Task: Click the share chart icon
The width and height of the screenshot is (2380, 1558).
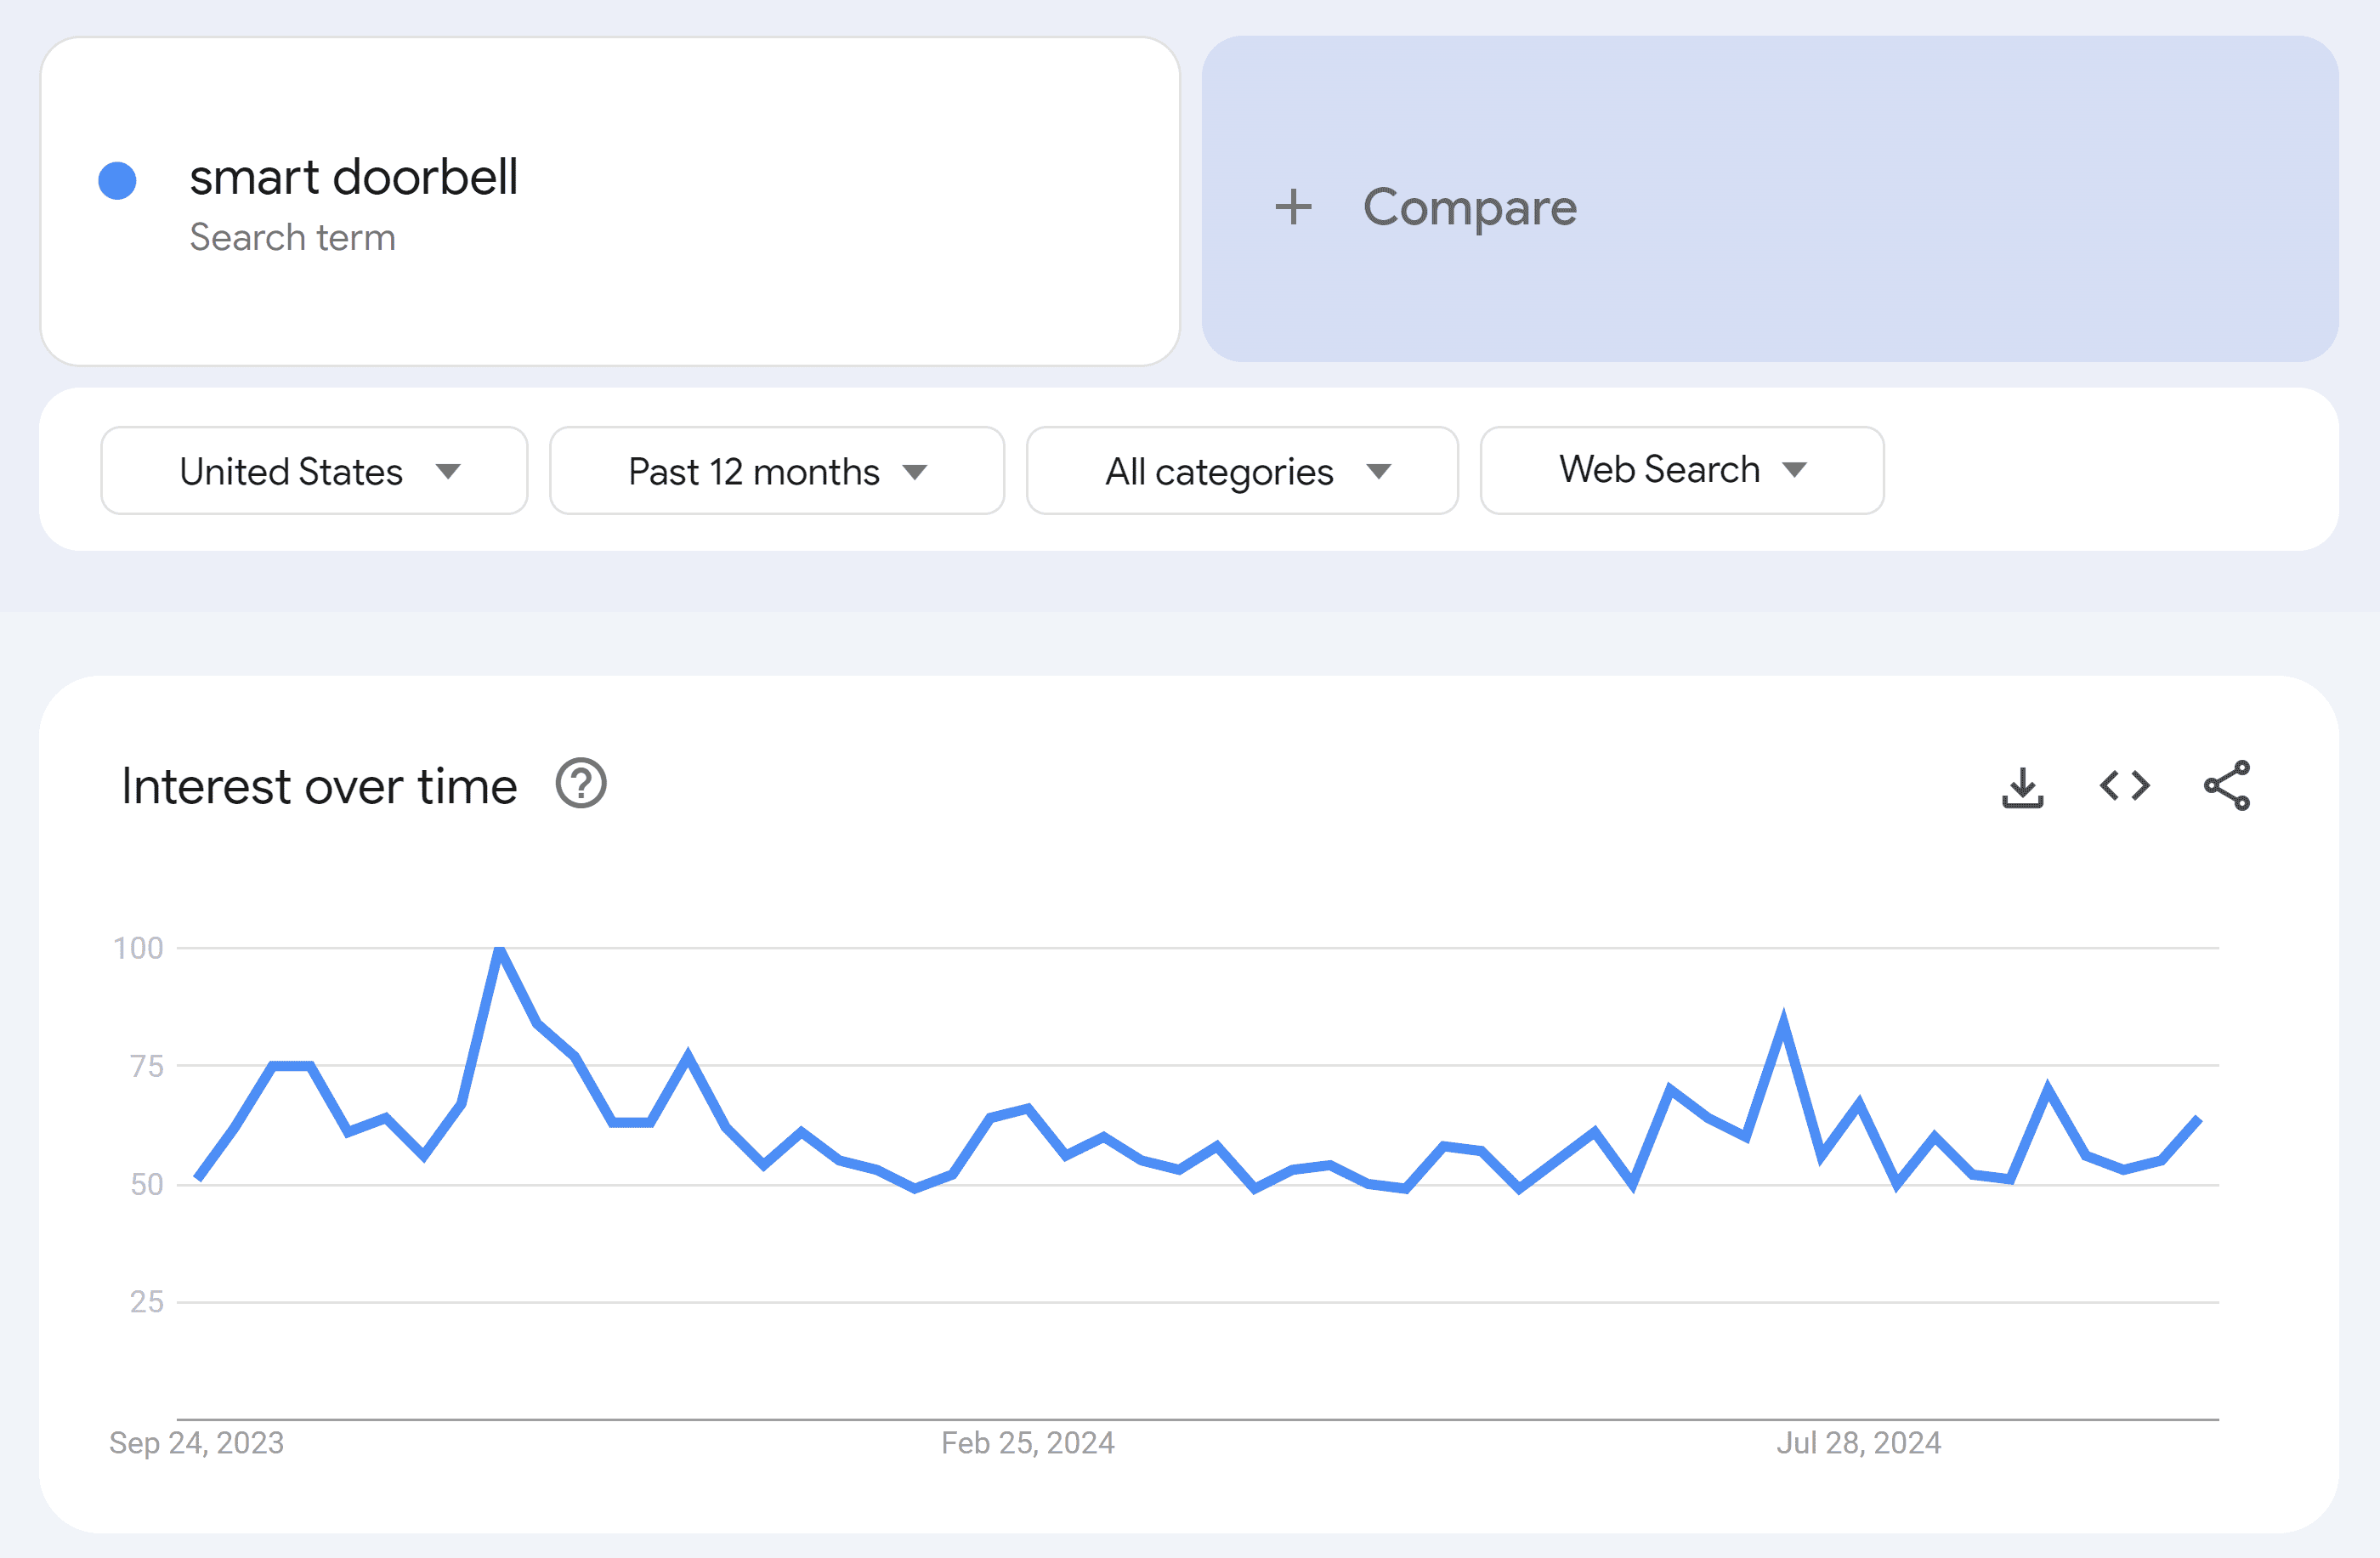Action: 2228,787
